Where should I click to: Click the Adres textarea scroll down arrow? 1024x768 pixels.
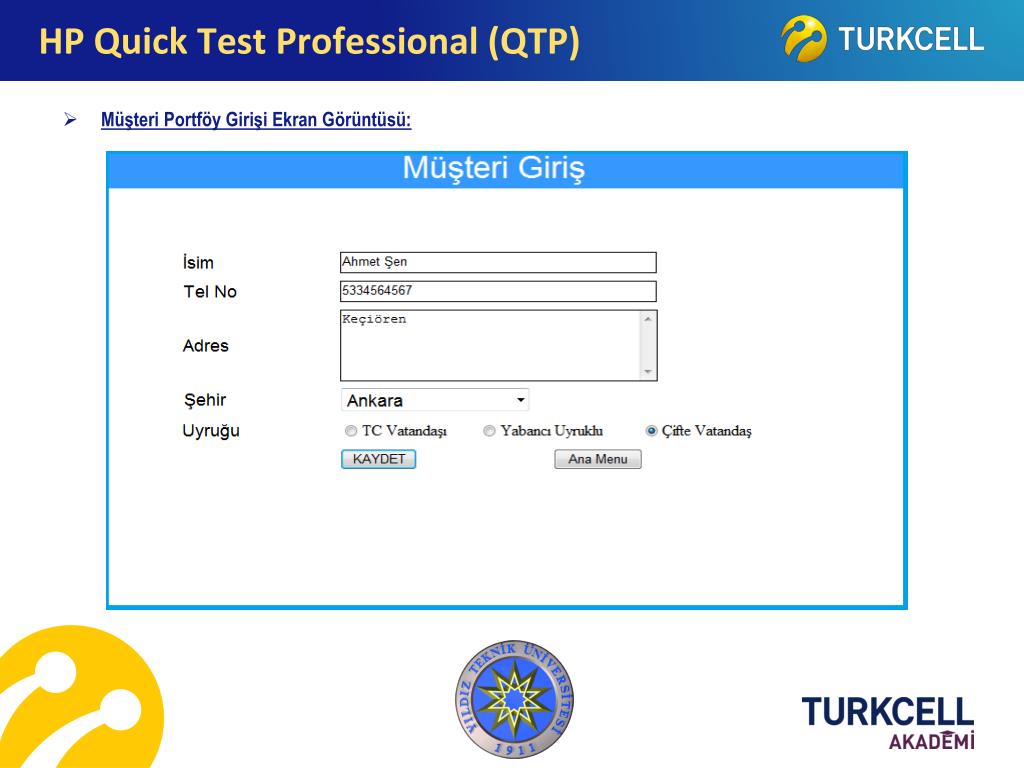[x=648, y=372]
